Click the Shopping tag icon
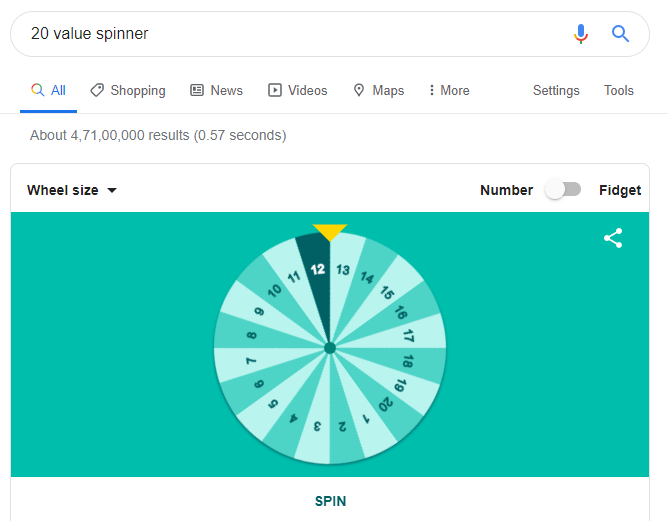The image size is (668, 521). [x=97, y=90]
